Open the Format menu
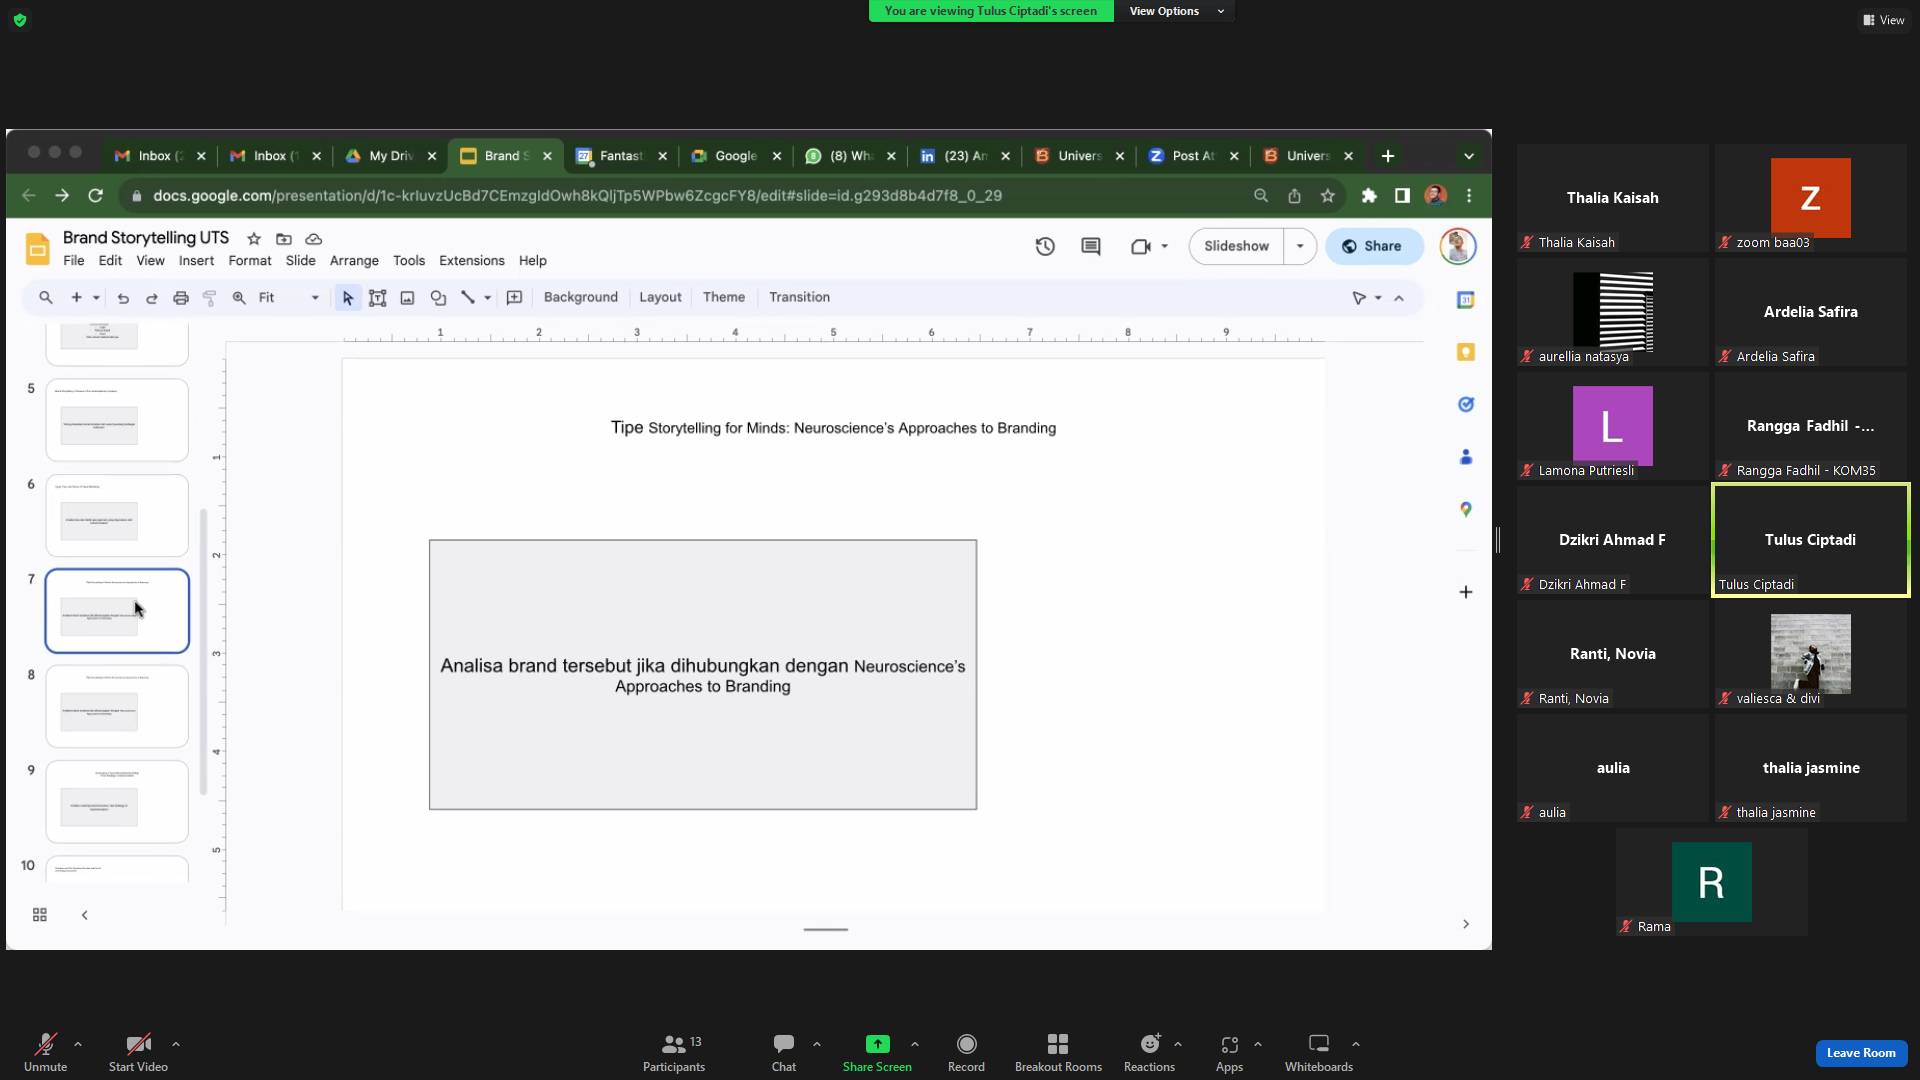 pos(250,261)
